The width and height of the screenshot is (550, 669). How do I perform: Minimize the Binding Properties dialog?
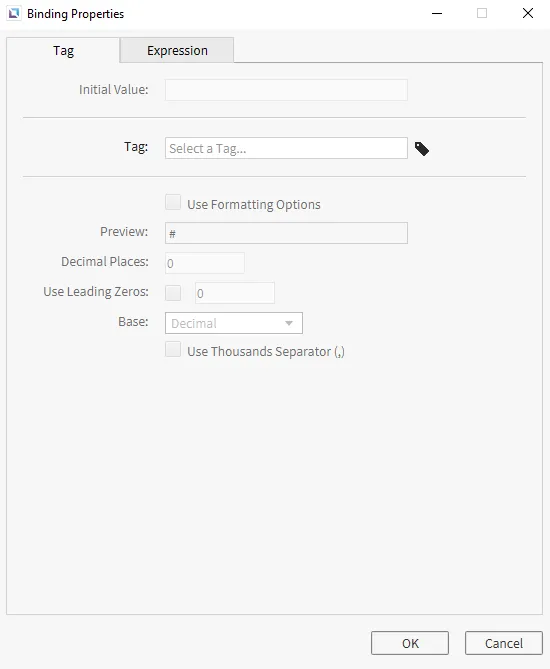pos(437,14)
